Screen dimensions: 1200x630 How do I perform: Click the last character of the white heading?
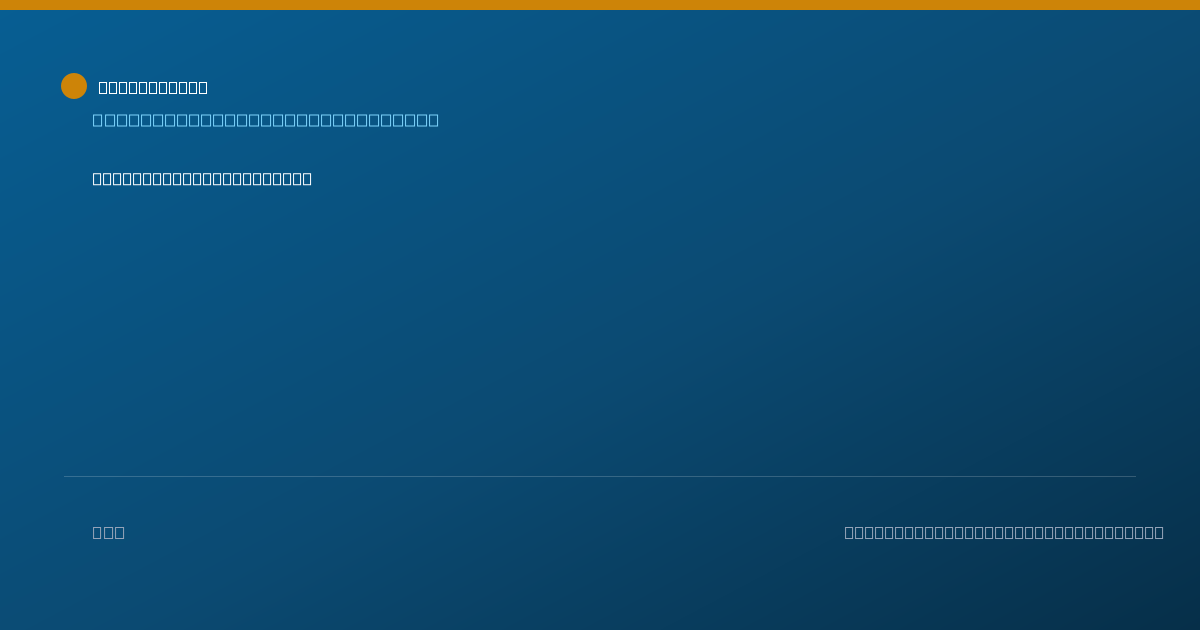(202, 87)
